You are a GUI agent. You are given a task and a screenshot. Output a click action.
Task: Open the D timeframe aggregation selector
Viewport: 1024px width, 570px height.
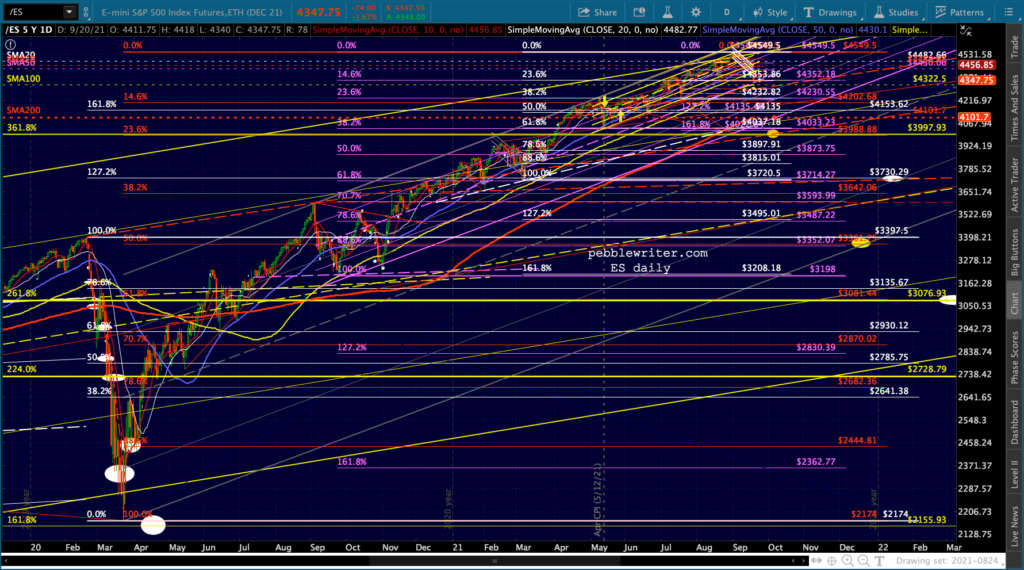[x=726, y=12]
